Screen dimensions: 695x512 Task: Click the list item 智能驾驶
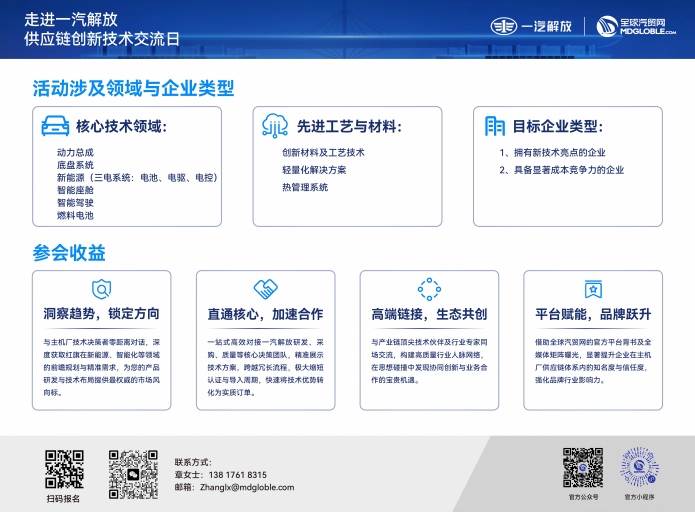(75, 203)
